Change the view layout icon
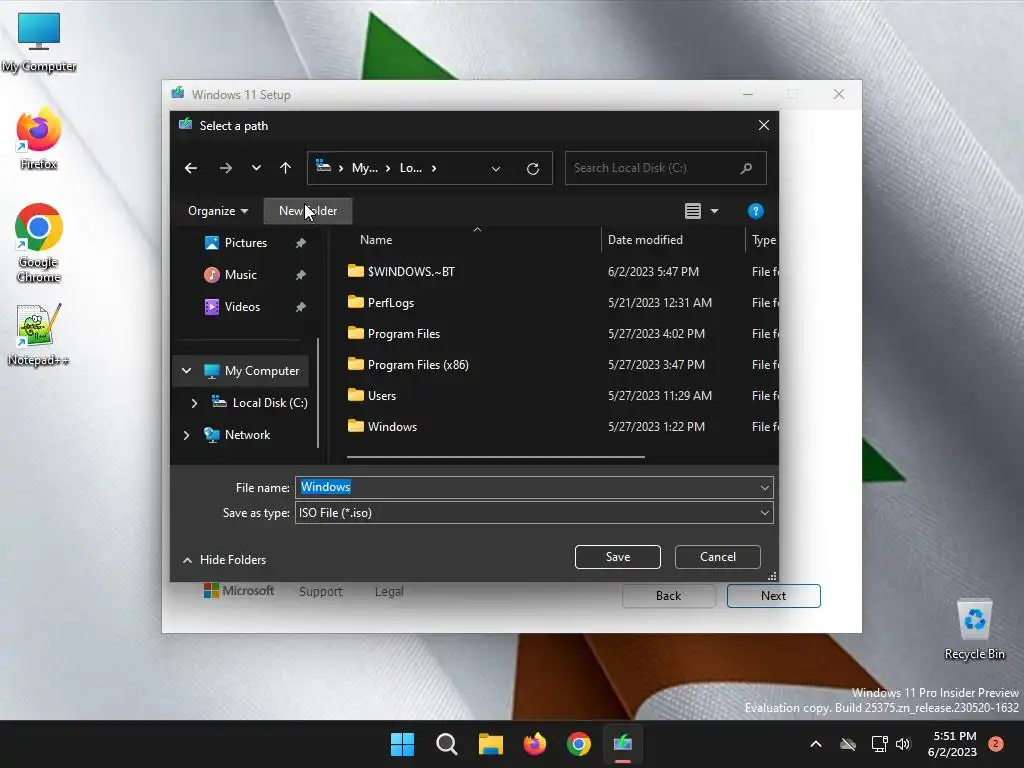The height and width of the screenshot is (768, 1024). [x=693, y=211]
